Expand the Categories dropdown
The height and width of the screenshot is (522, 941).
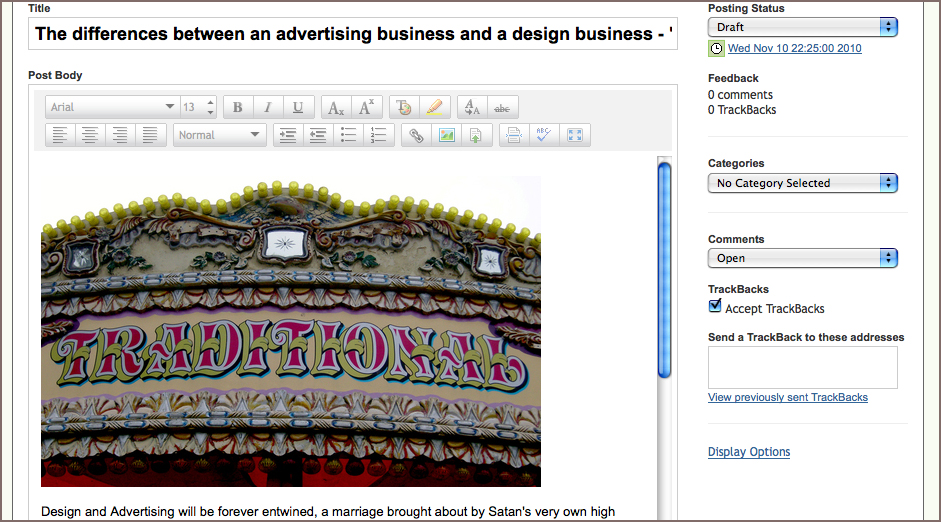[802, 183]
